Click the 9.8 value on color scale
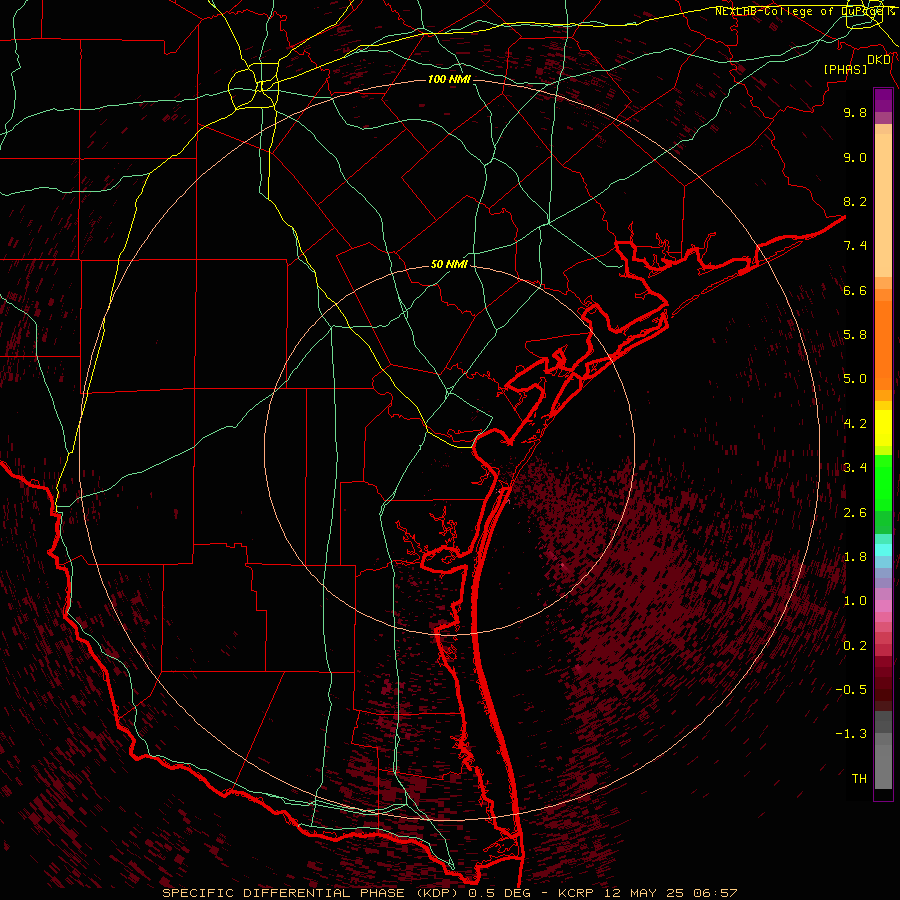Screen dimensions: 900x900 coord(855,112)
